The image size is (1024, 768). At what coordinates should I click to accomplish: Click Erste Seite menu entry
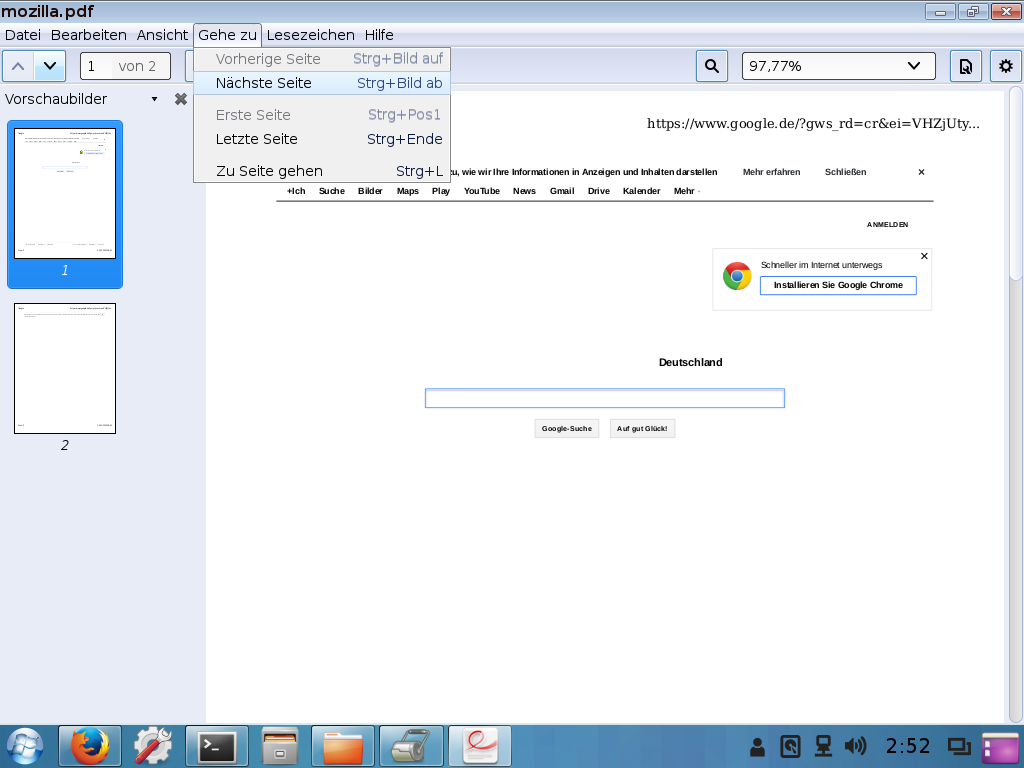point(322,115)
